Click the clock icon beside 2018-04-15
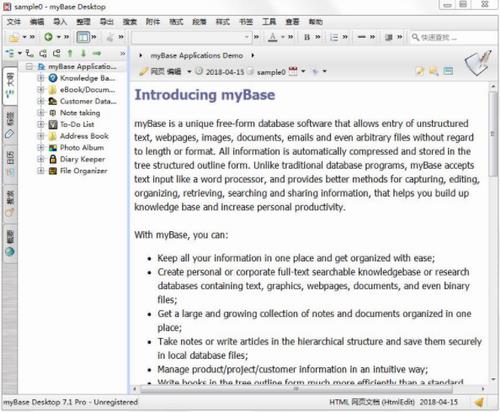 click(199, 71)
